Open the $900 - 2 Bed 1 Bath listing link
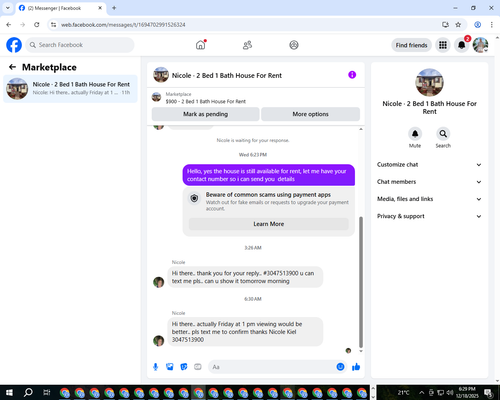Viewport: 500px width, 400px height. tap(206, 101)
